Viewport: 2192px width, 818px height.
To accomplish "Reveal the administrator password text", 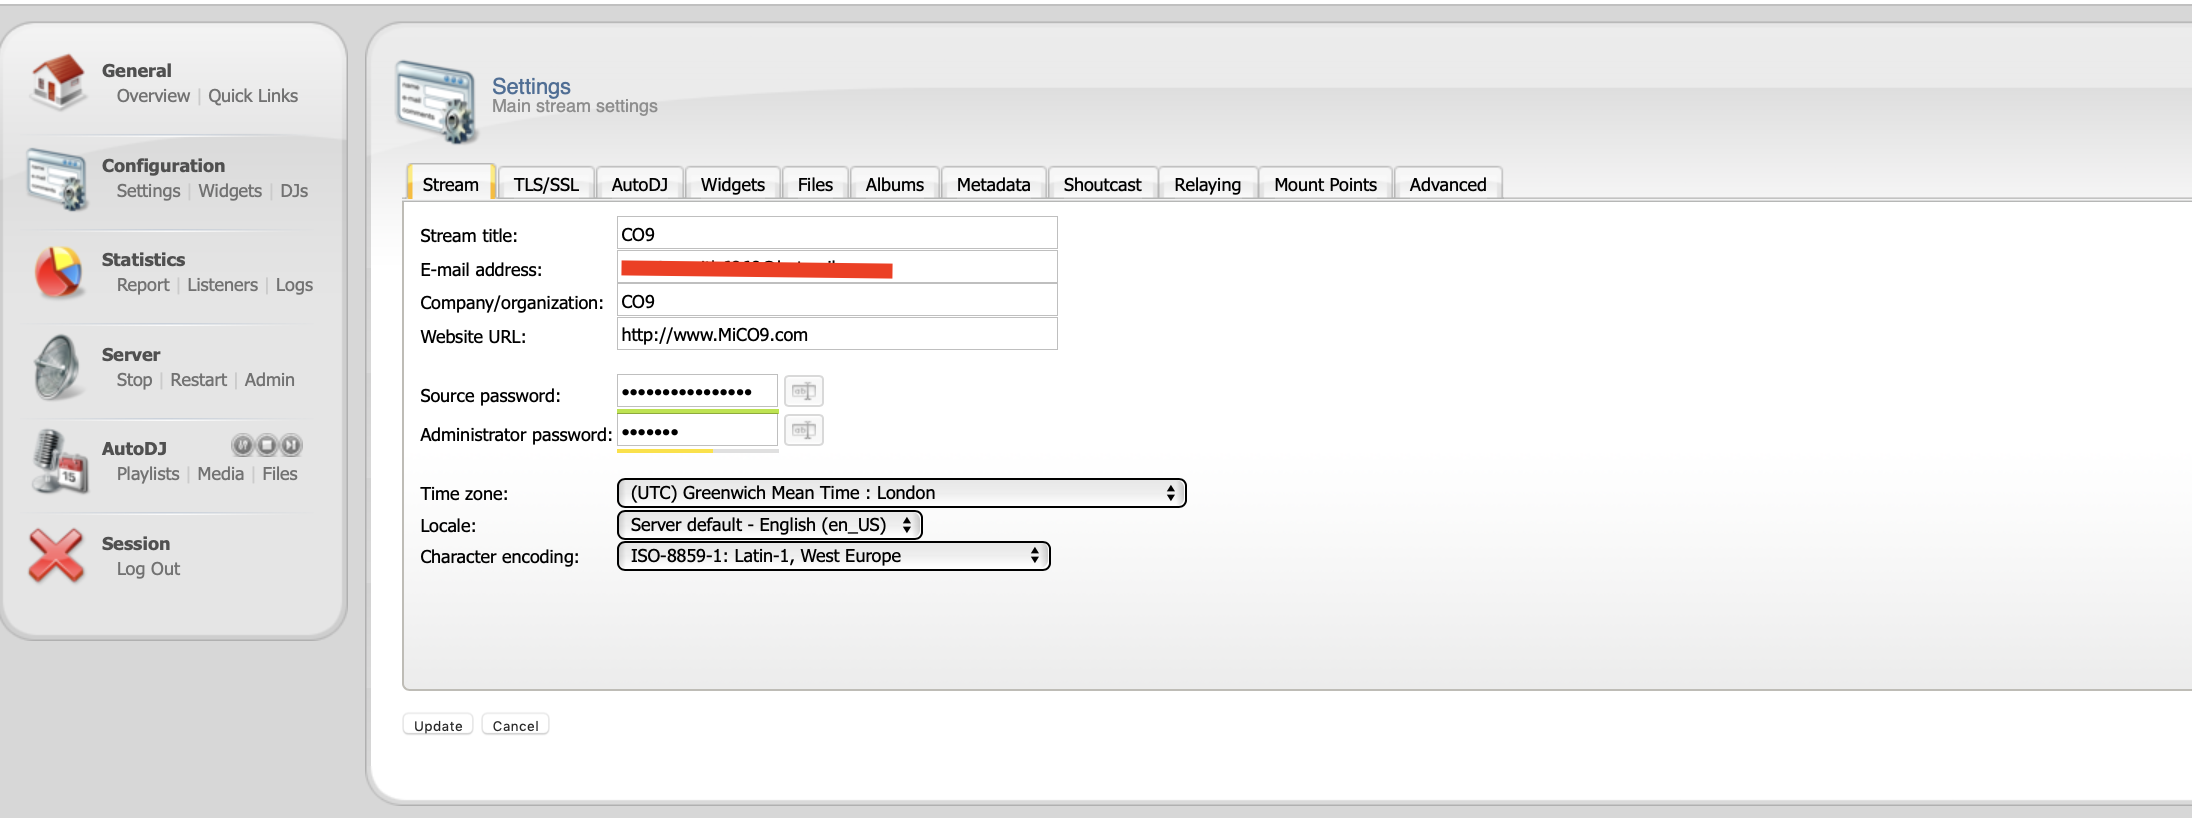I will tap(803, 430).
